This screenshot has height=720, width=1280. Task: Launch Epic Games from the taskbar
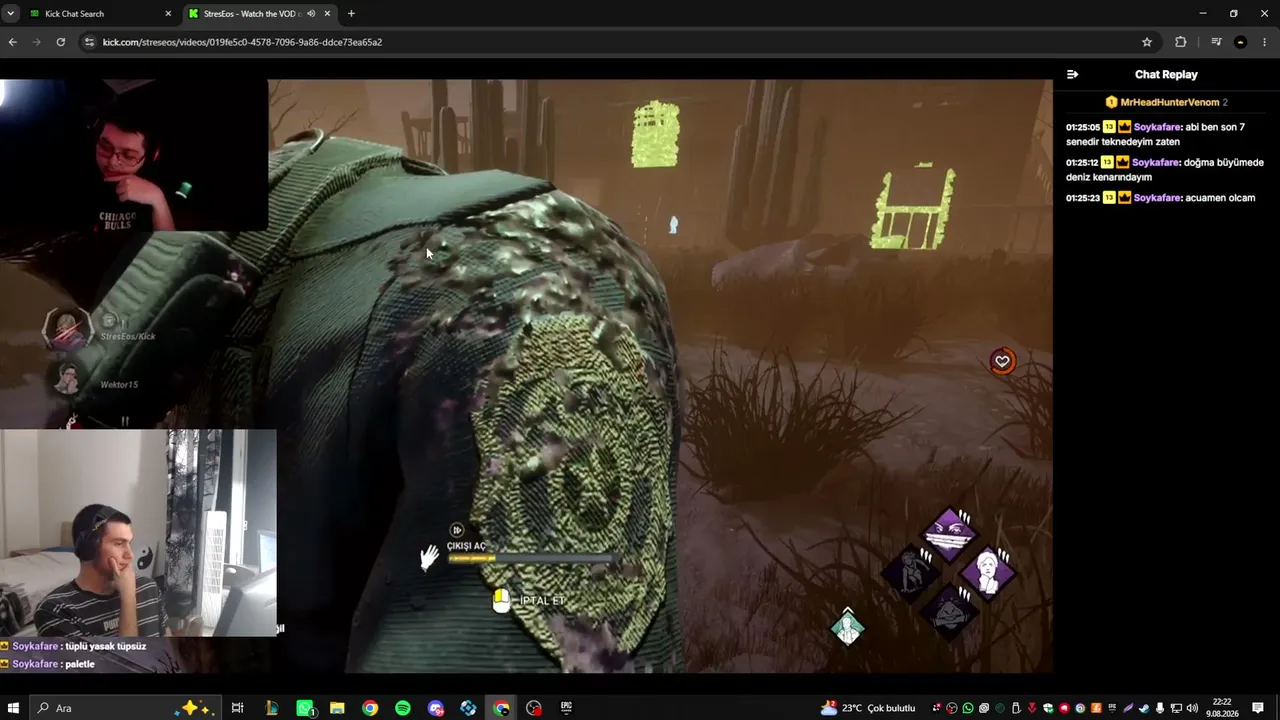(566, 708)
